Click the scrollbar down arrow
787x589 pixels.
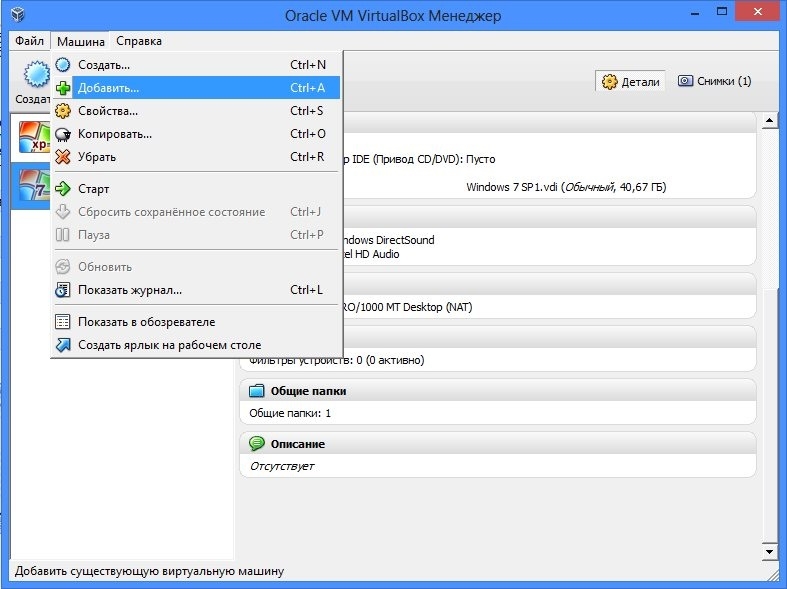click(769, 551)
